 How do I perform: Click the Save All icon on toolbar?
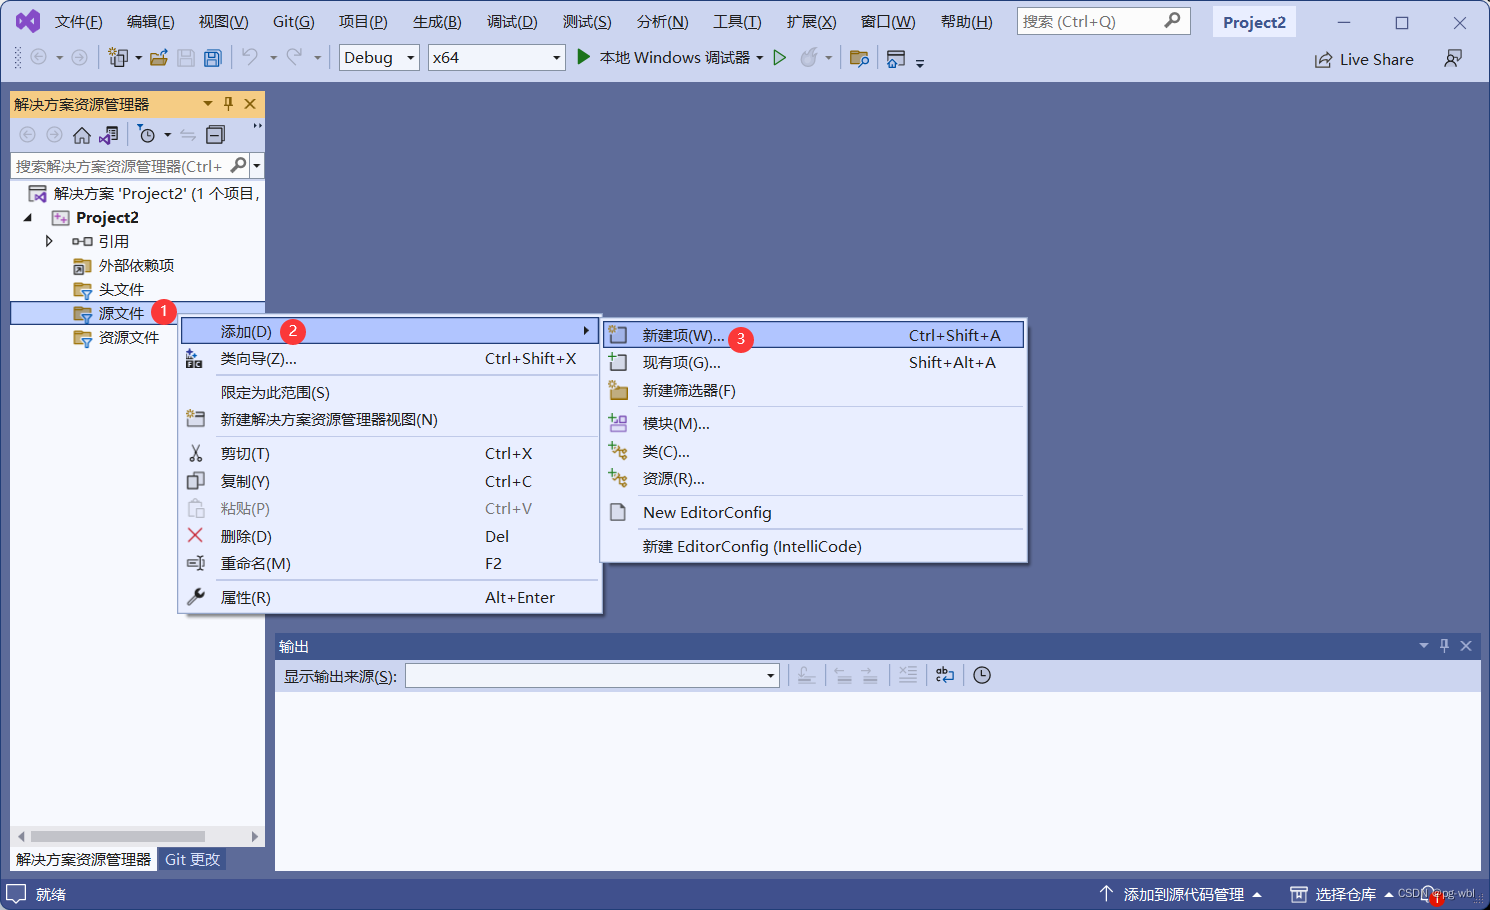(212, 57)
